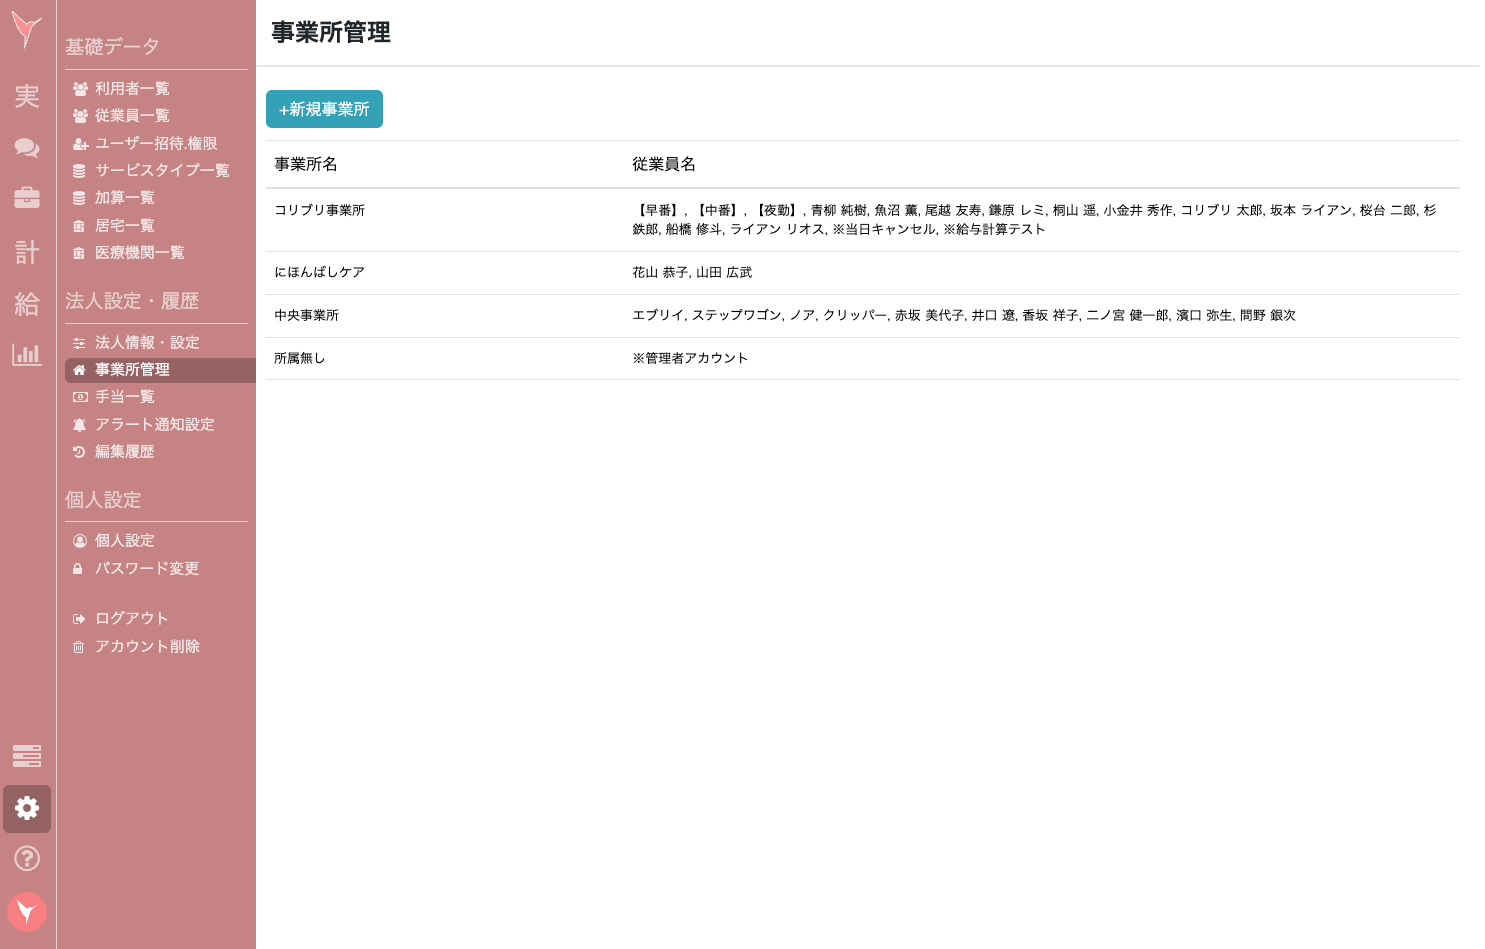Select the 実 (records) icon in the left rail
1485x949 pixels.
(26, 97)
